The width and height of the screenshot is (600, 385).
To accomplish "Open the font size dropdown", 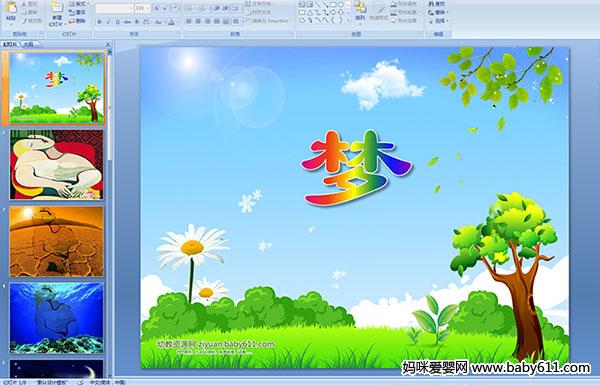I will 148,8.
